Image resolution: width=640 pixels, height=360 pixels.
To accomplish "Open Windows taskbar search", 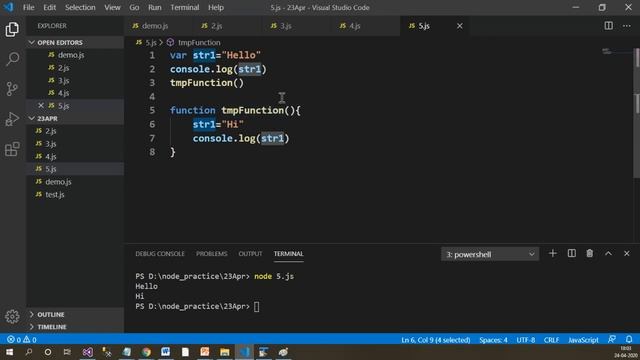I will (x=29, y=352).
